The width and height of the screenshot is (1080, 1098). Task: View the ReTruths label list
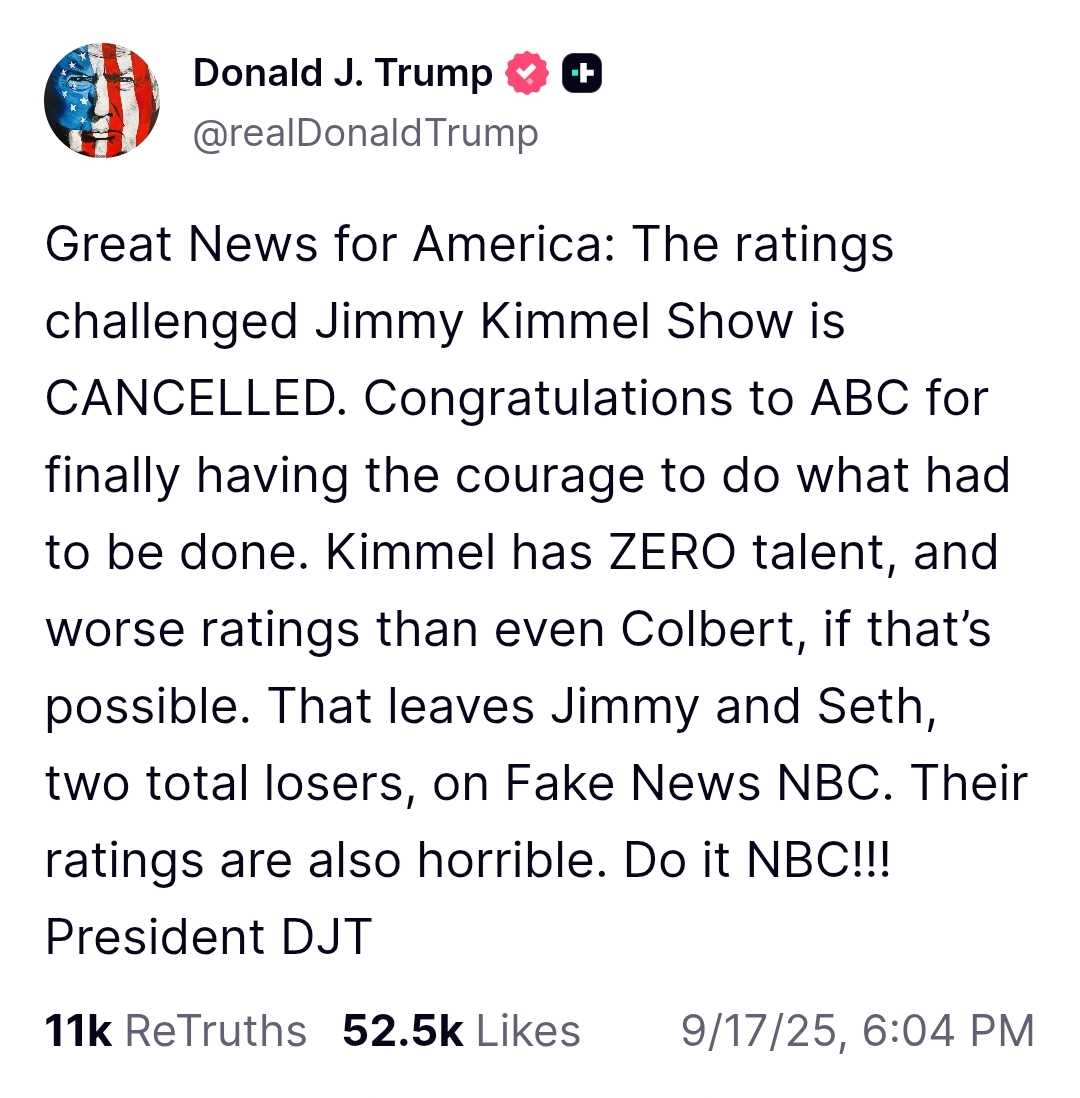tap(216, 1031)
